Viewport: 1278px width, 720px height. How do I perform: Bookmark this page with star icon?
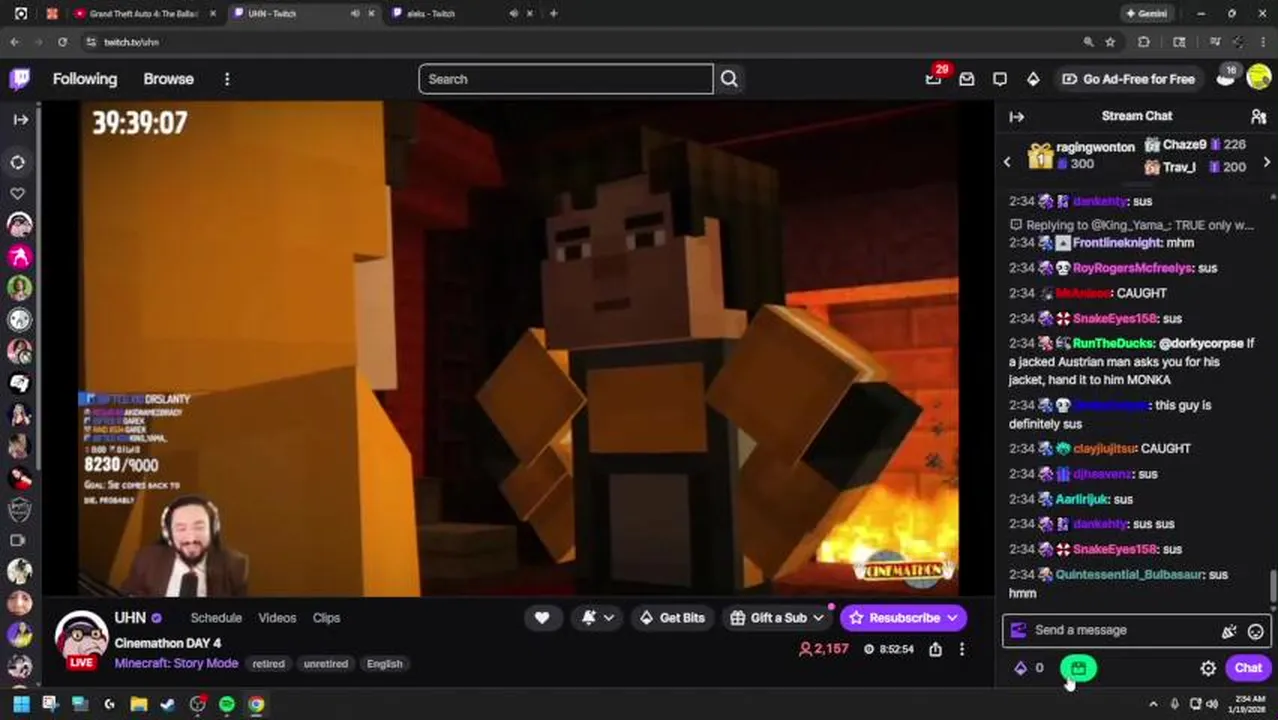(x=1110, y=42)
